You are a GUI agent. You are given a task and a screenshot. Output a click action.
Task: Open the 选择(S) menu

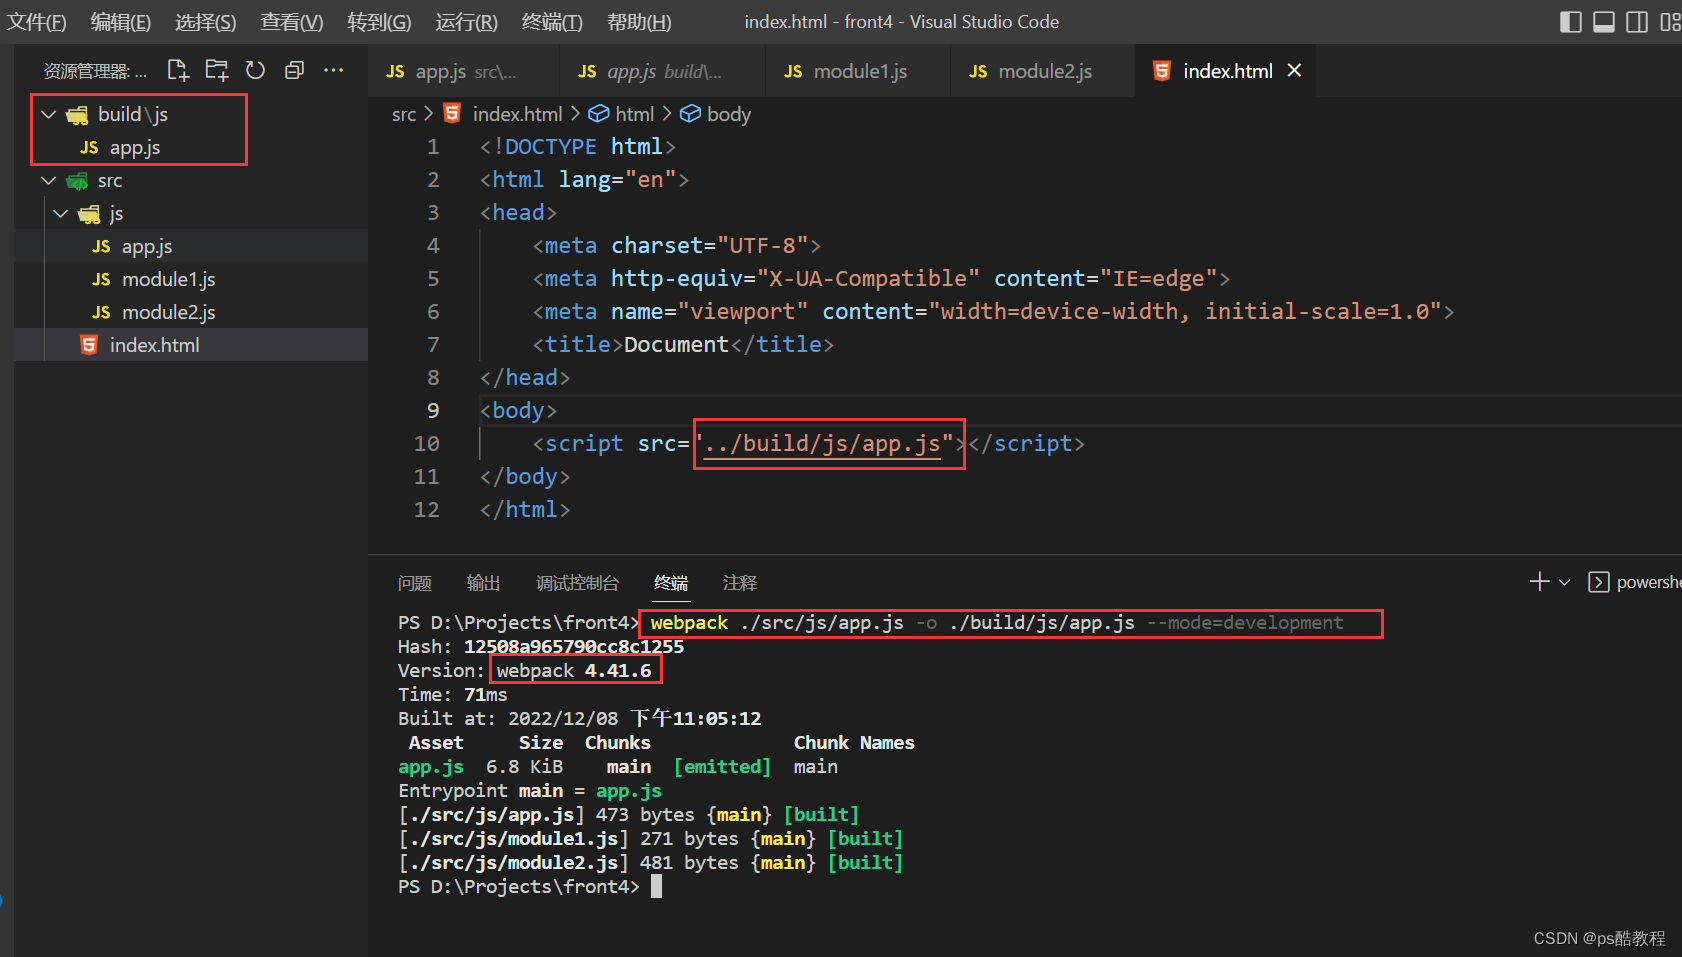[x=206, y=22]
